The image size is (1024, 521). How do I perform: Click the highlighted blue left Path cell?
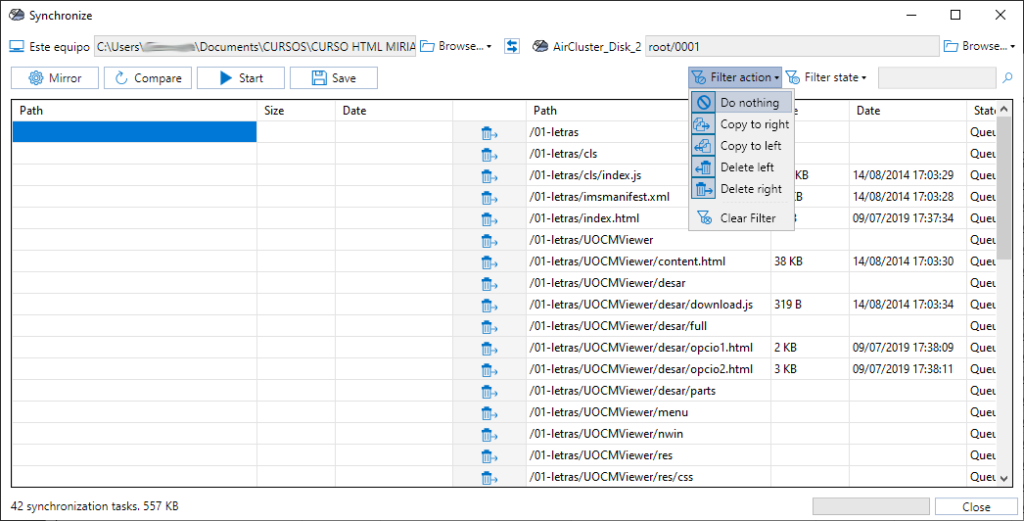click(135, 132)
